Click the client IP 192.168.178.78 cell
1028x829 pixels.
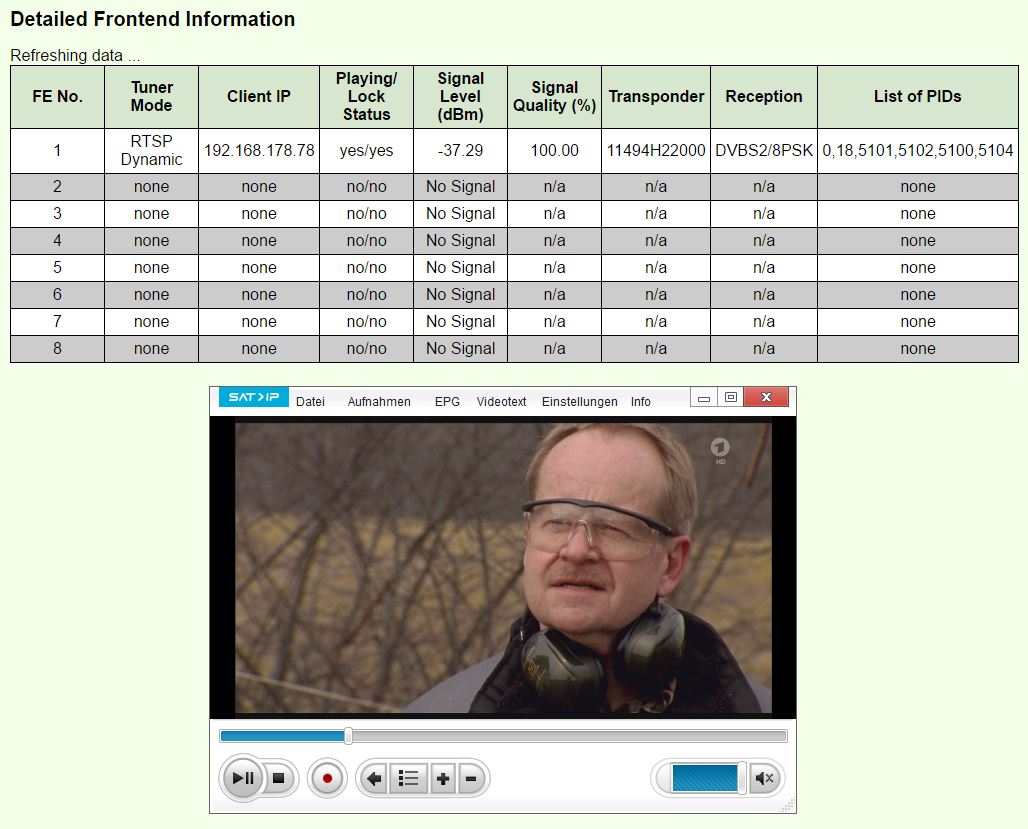(259, 150)
